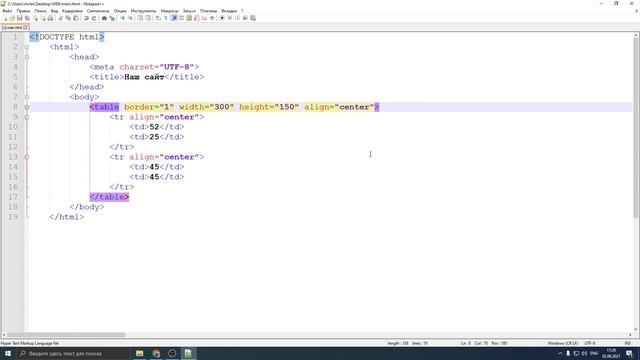Open the Макросы menu

point(169,11)
